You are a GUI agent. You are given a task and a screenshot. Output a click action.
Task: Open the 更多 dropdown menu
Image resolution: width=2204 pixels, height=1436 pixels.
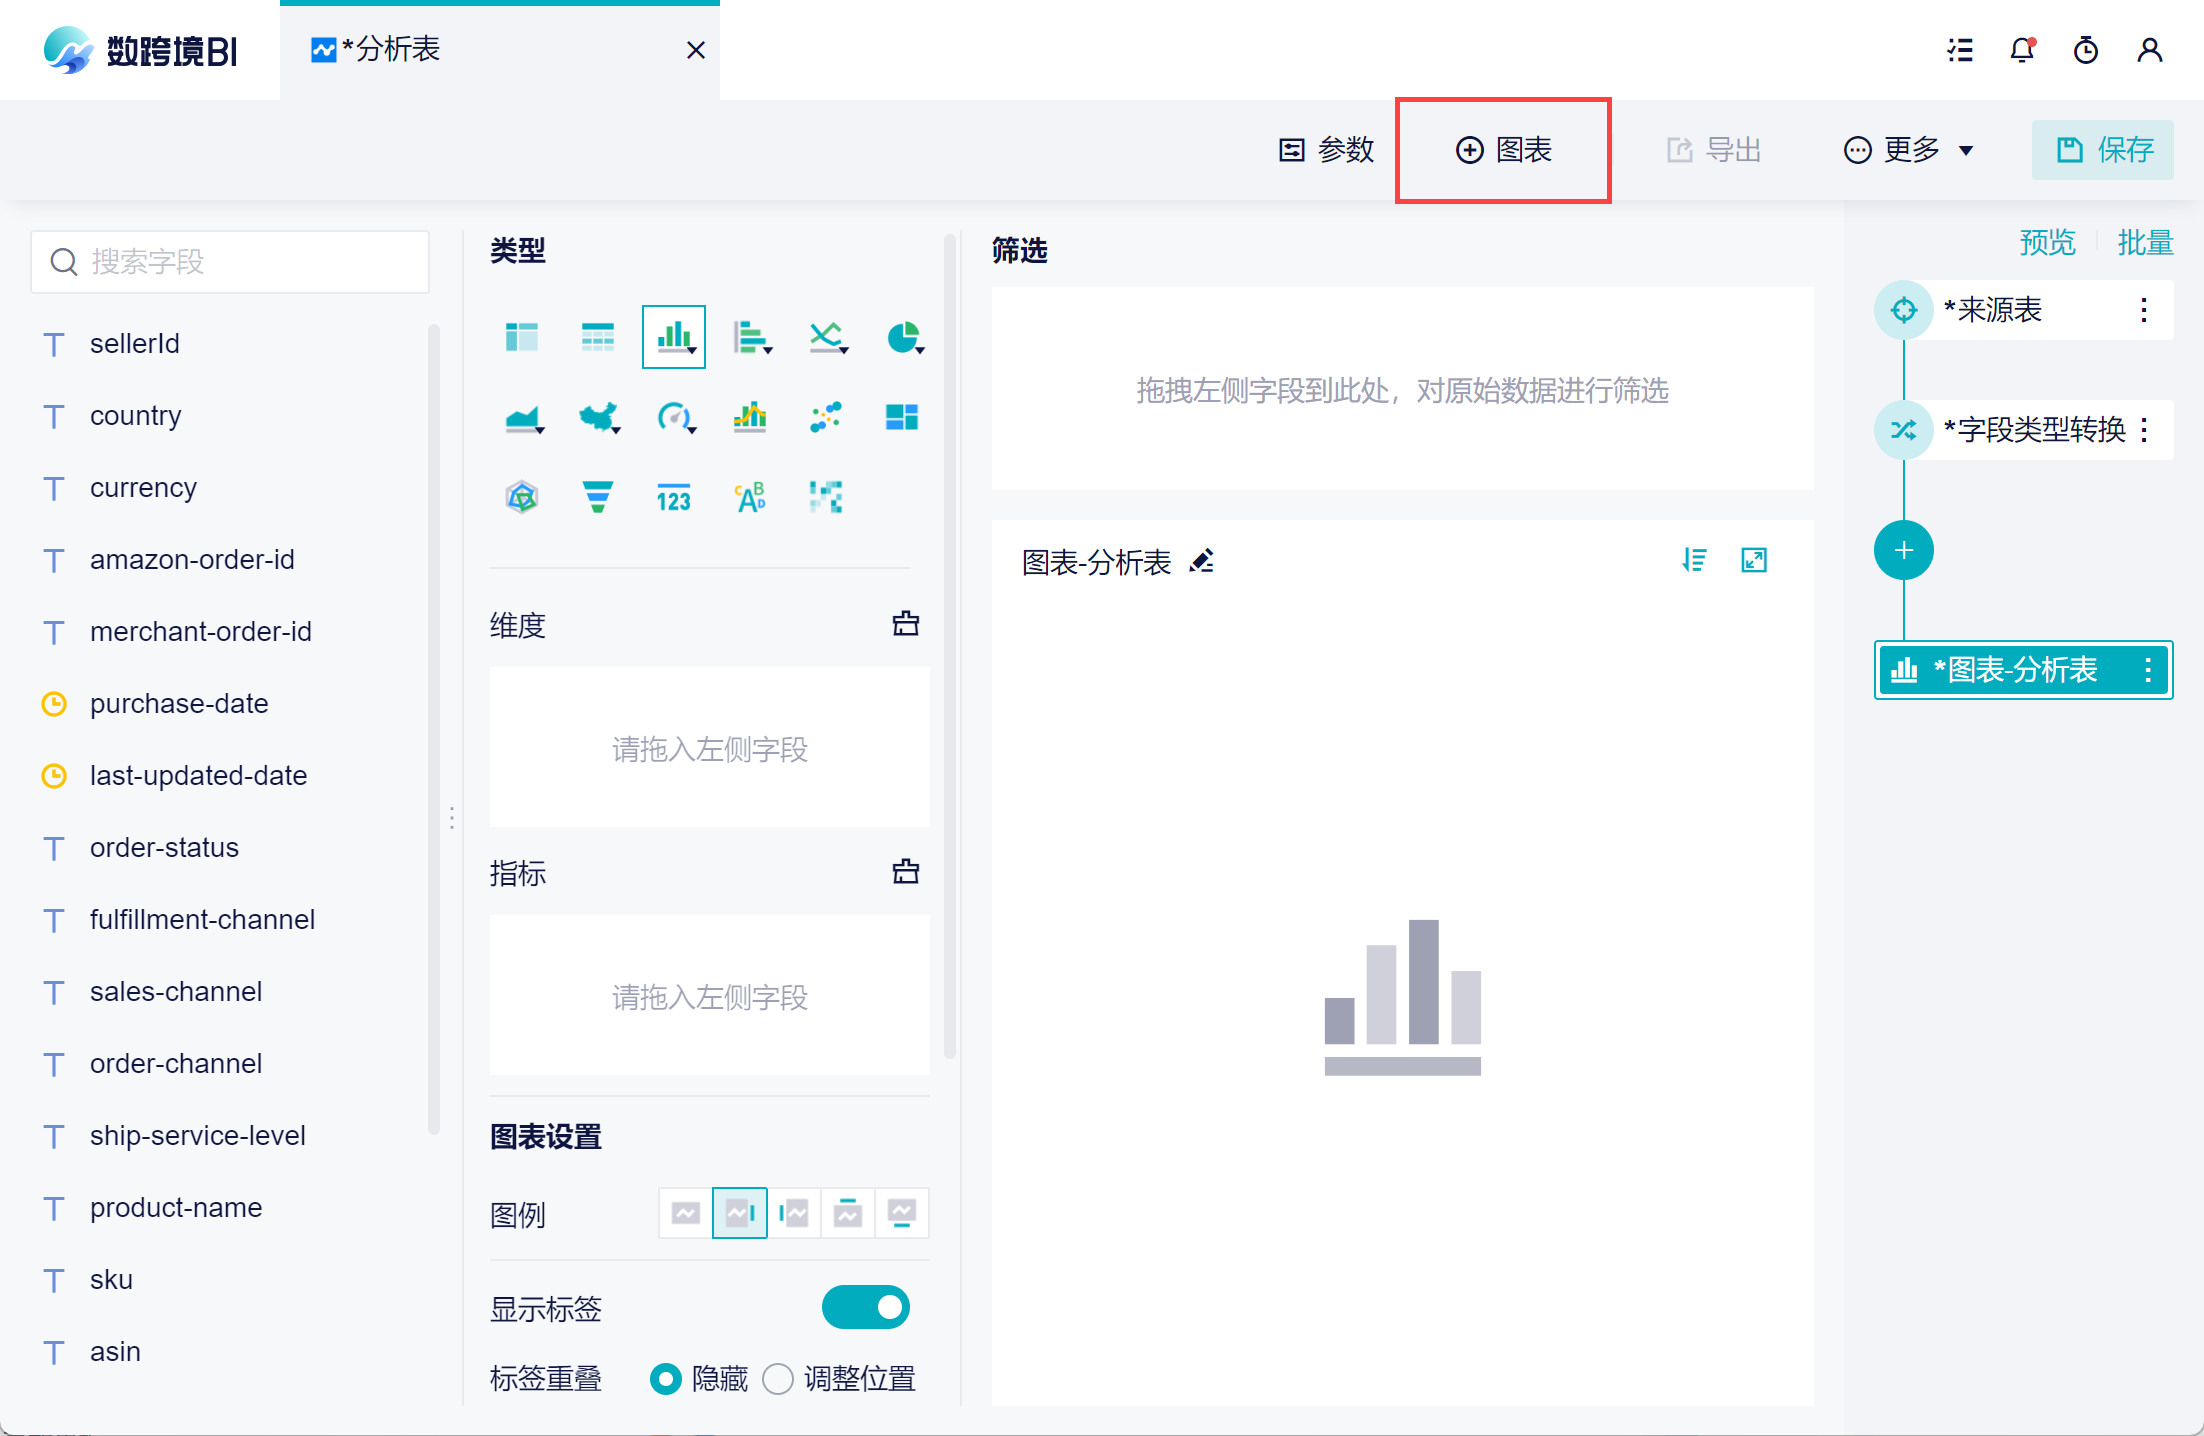pyautogui.click(x=1908, y=150)
